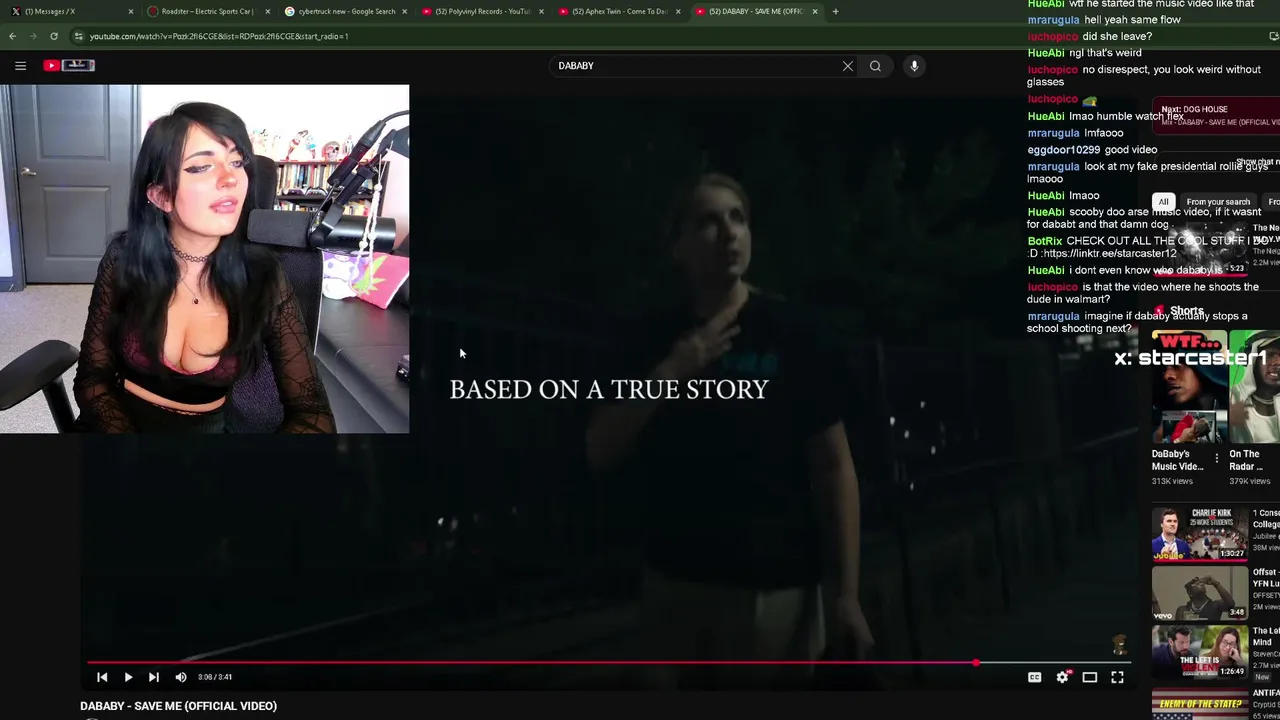Open options for DaBaby's Music Video short
Screen dimensions: 1280x720
point(1217,459)
